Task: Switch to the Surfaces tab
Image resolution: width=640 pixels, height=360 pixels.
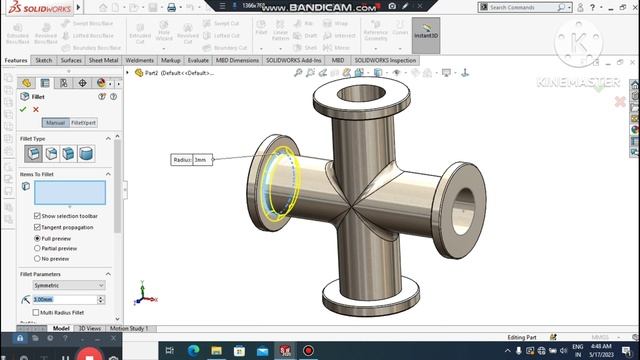Action: pos(71,60)
